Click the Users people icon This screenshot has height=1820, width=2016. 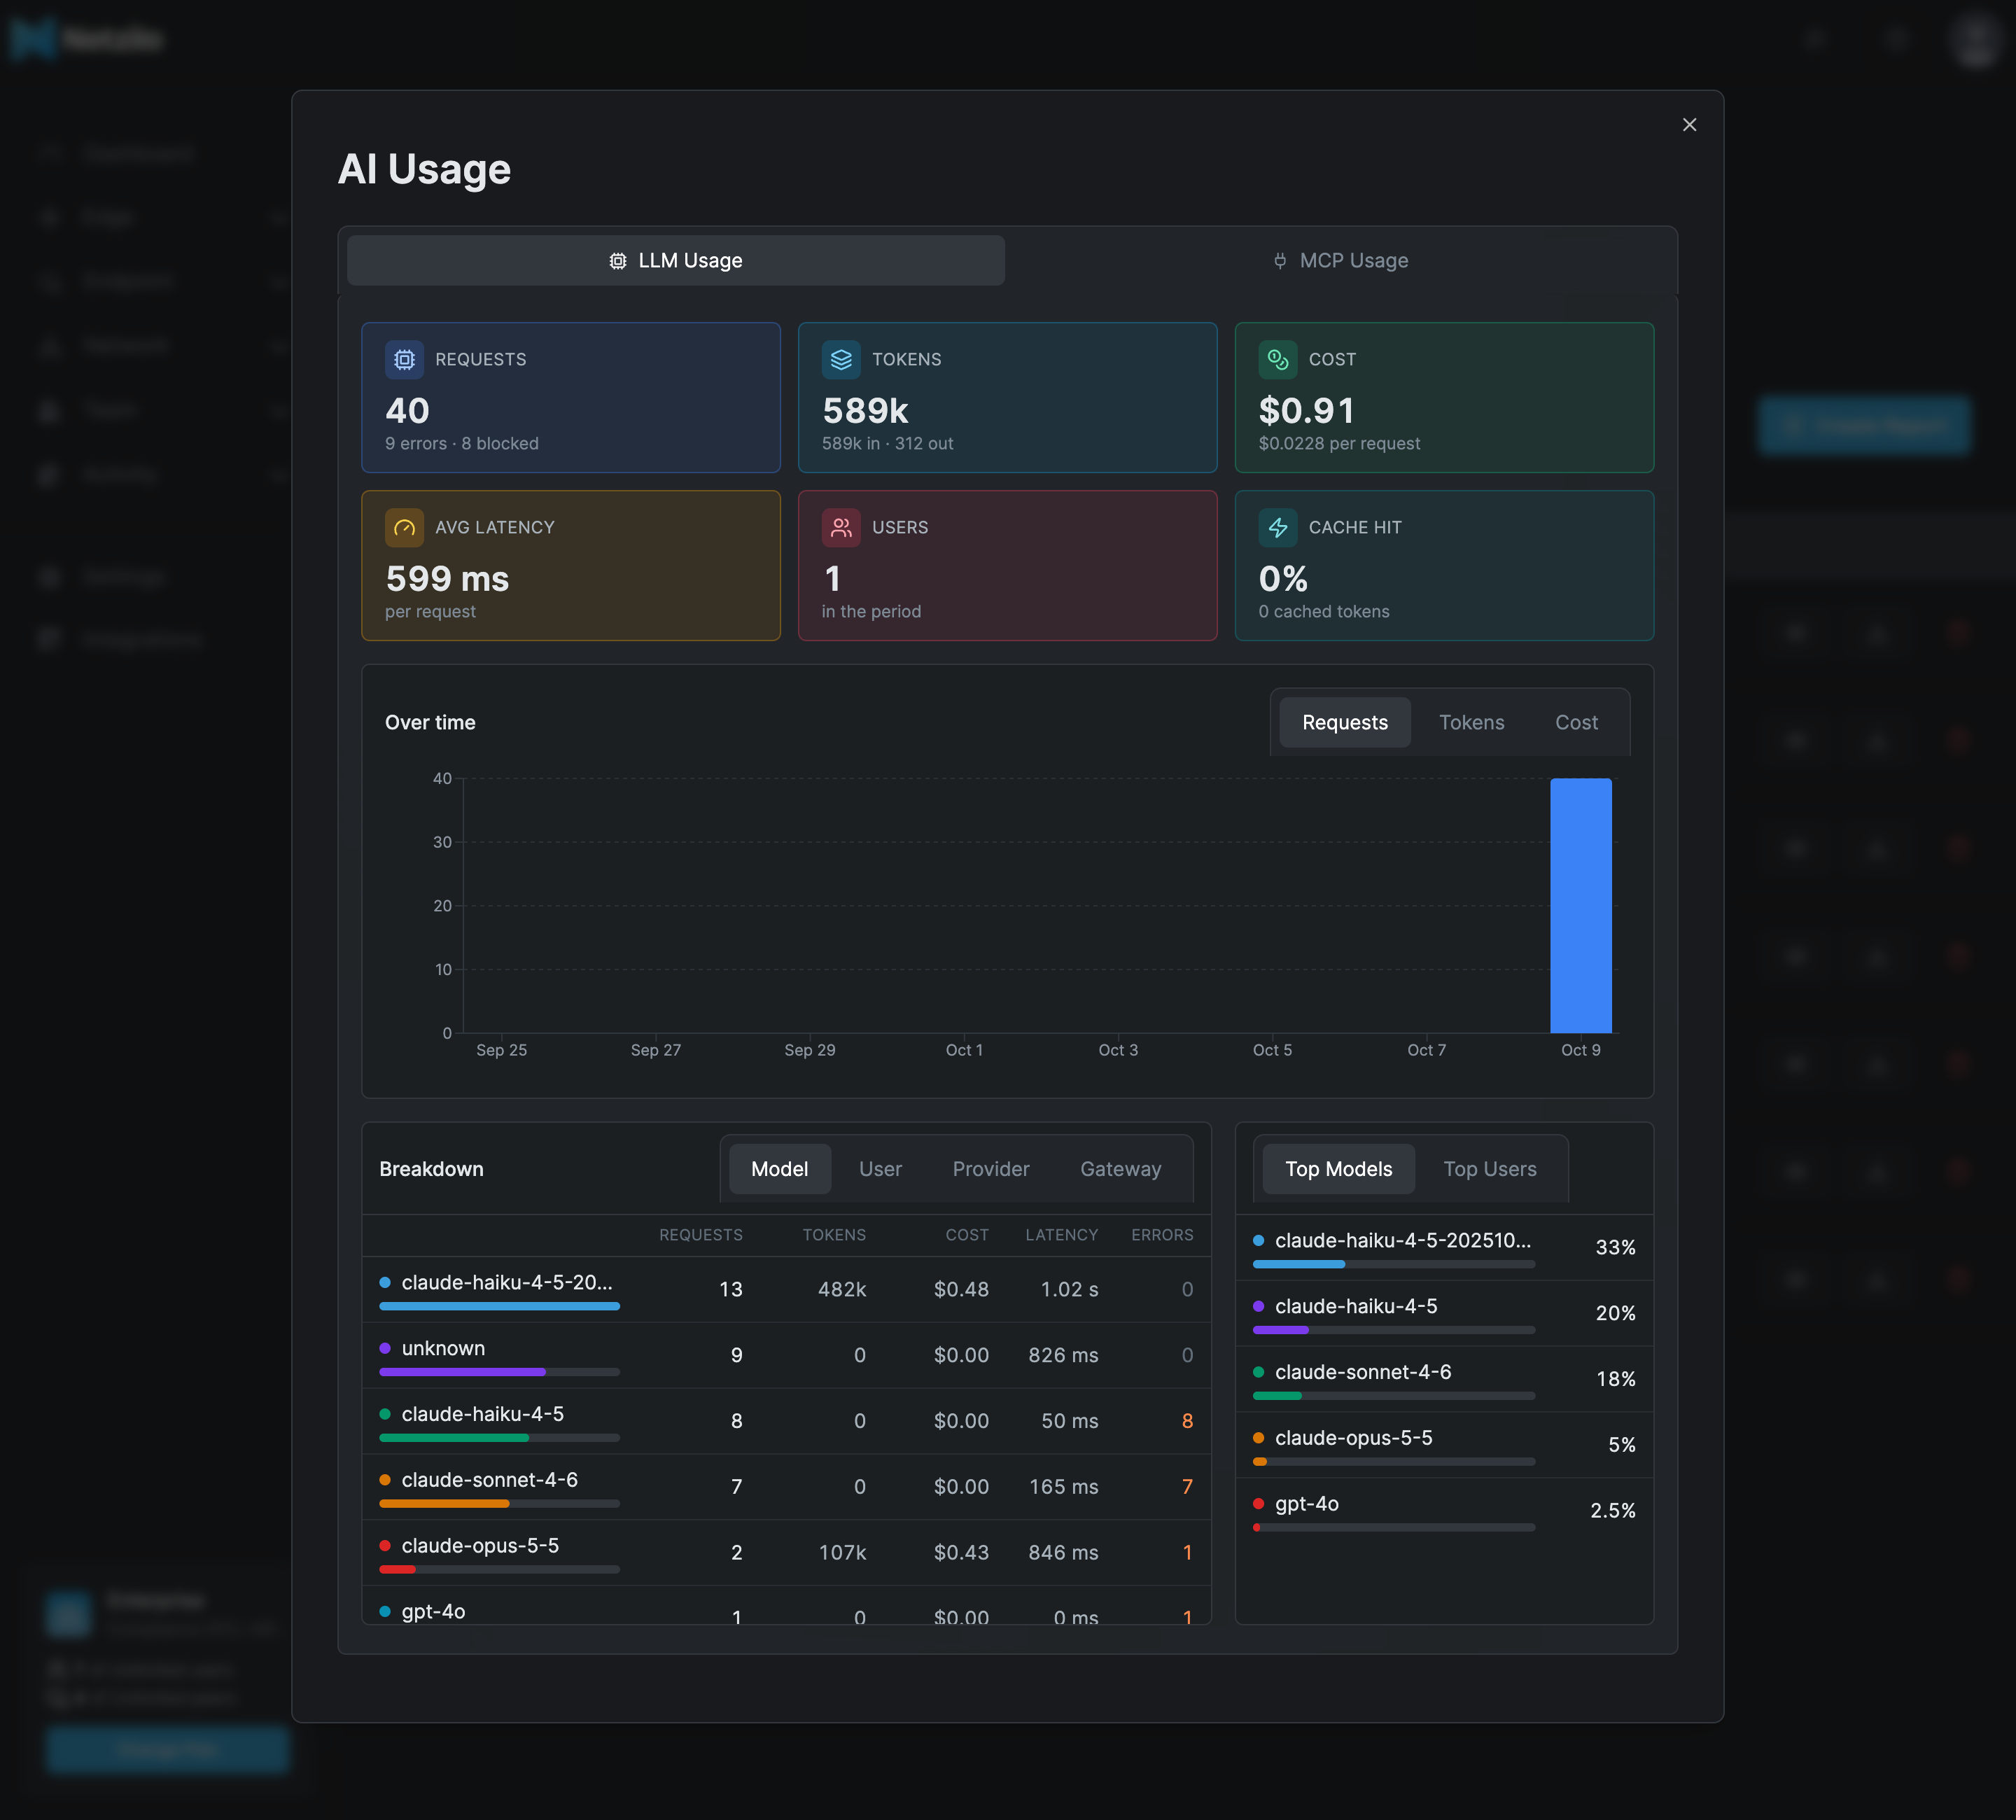tap(841, 528)
